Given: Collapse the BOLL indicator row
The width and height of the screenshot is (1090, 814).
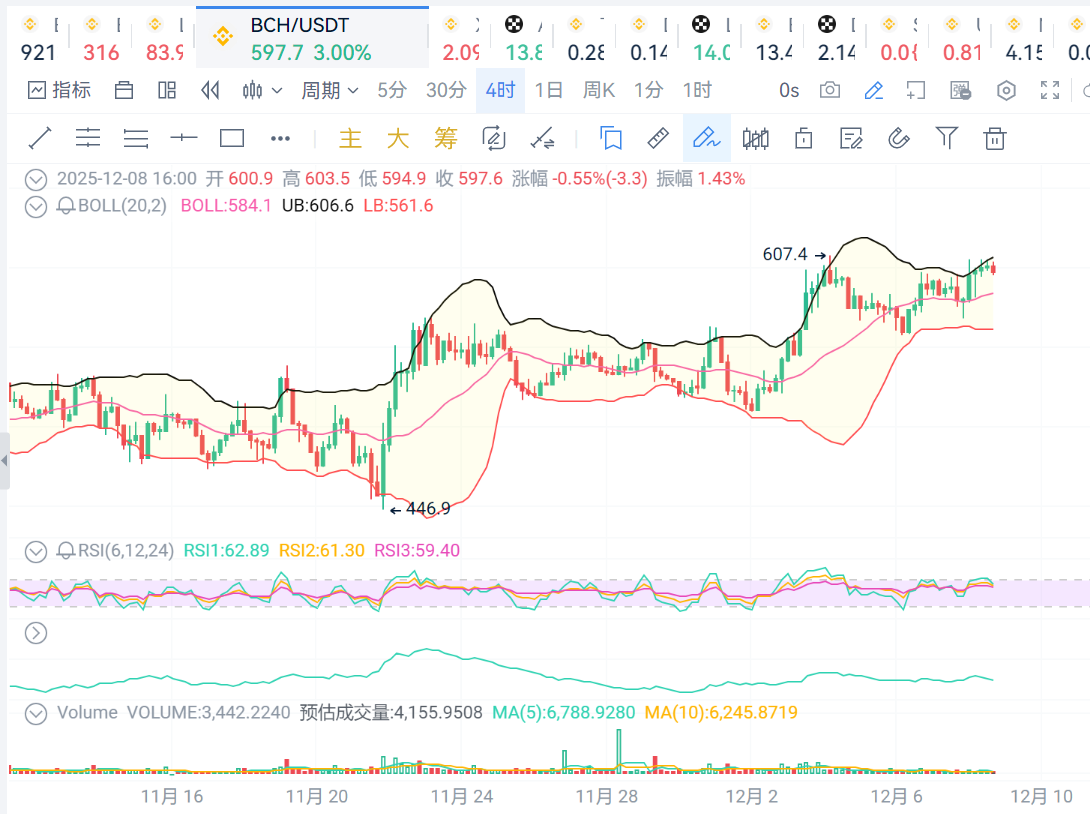Looking at the screenshot, I should pyautogui.click(x=36, y=206).
